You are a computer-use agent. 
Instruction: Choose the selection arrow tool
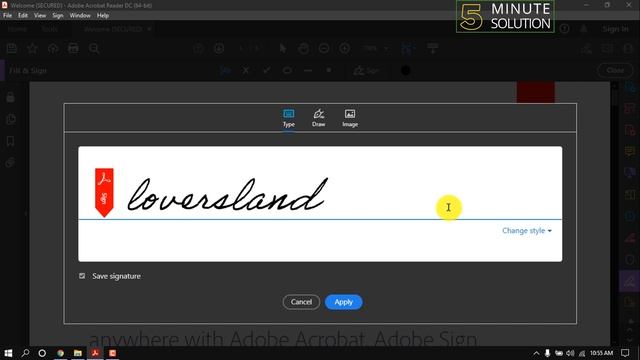click(x=282, y=49)
